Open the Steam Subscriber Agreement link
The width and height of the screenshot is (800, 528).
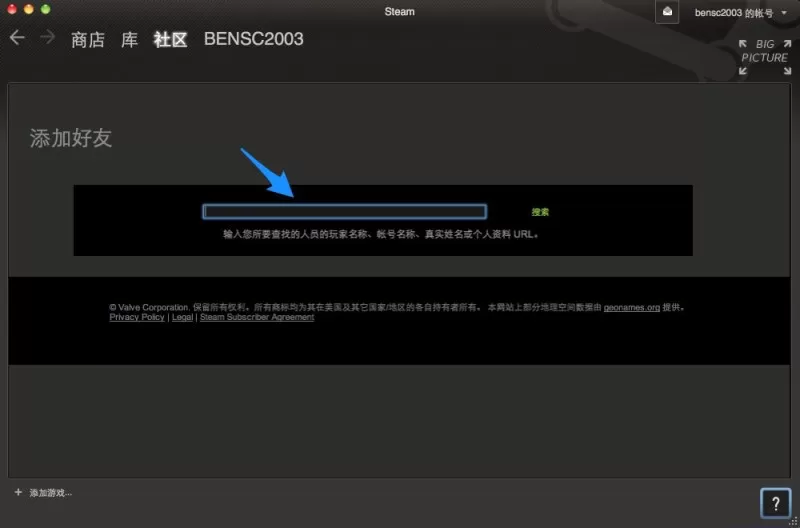[257, 317]
